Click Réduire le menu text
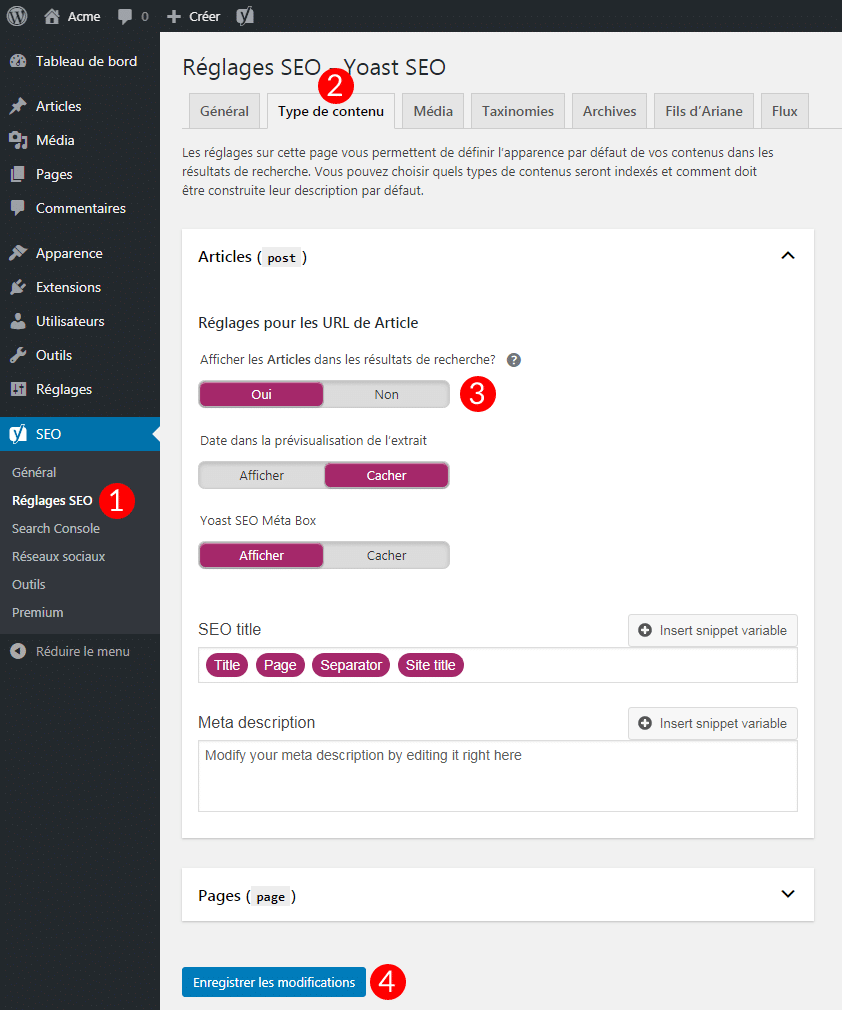842x1010 pixels. tap(82, 651)
